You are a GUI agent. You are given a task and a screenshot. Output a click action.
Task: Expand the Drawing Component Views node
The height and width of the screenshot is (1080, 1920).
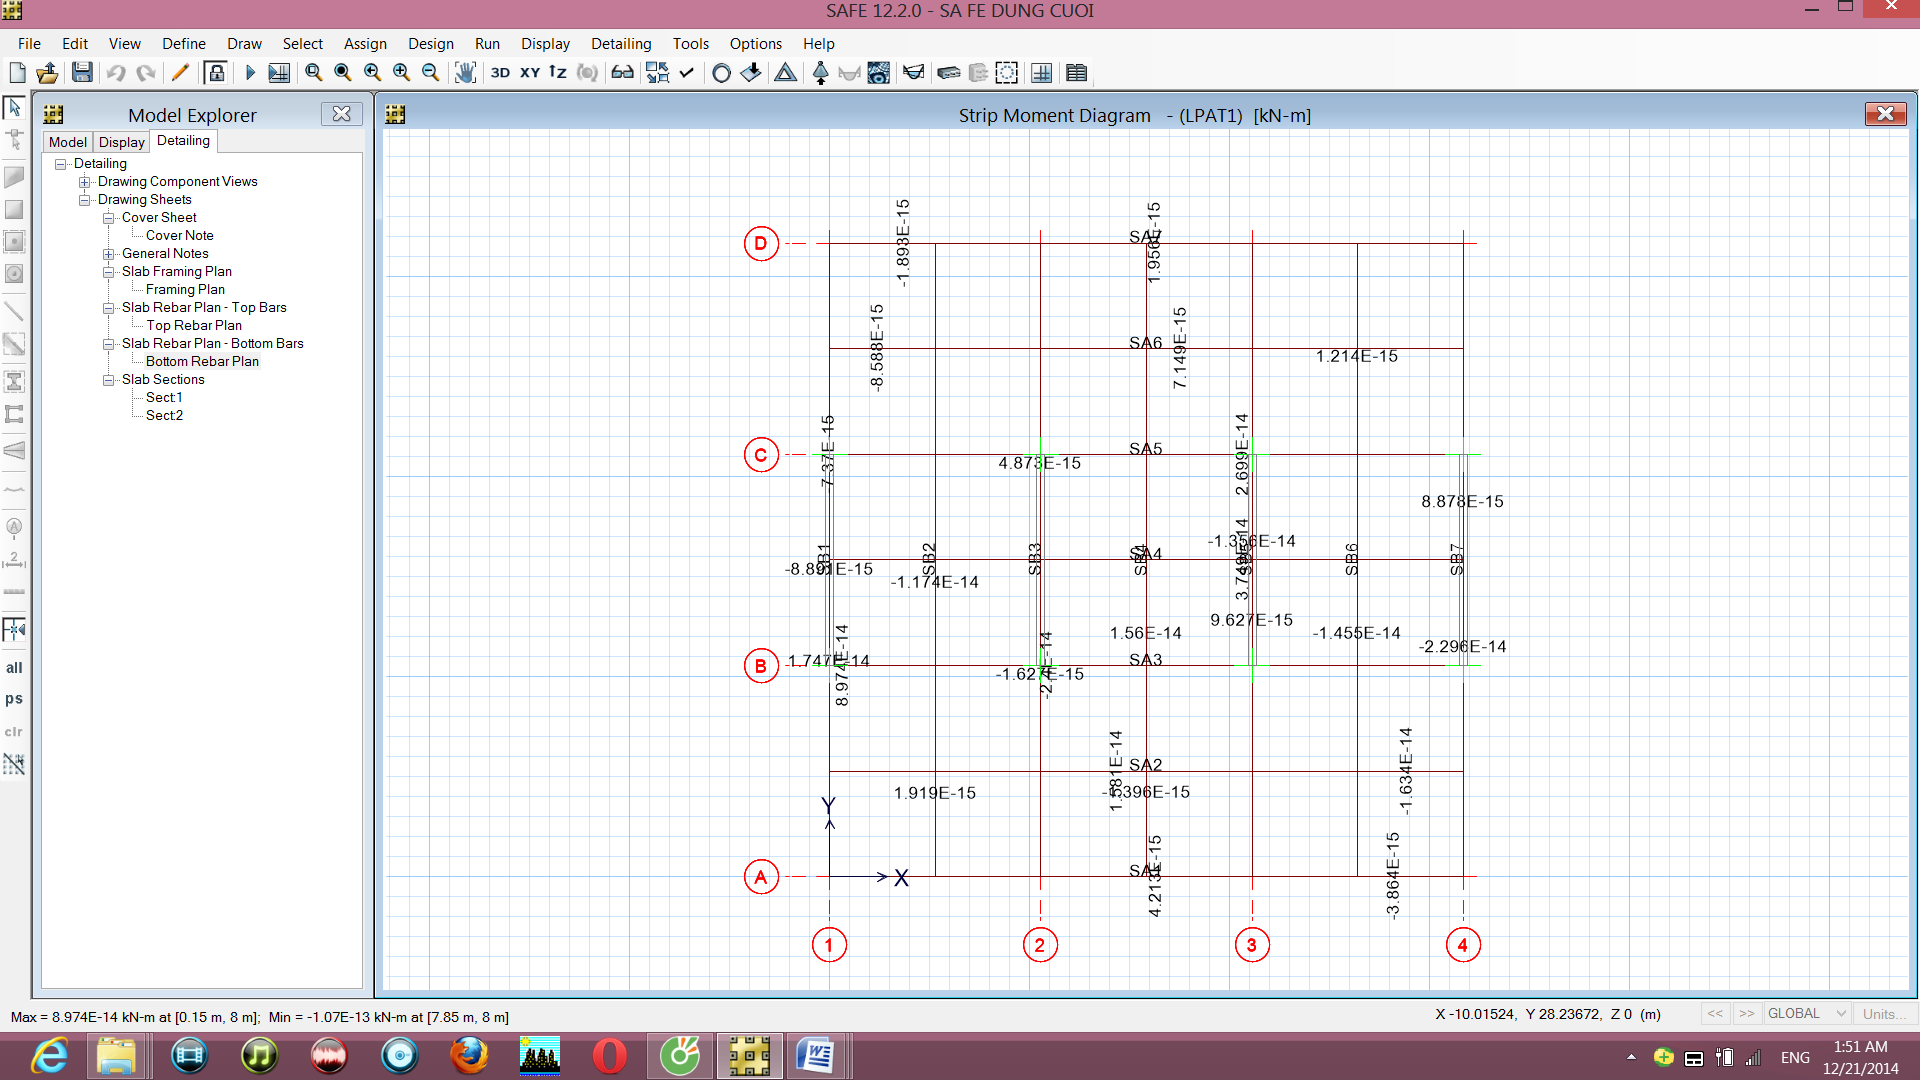(85, 182)
